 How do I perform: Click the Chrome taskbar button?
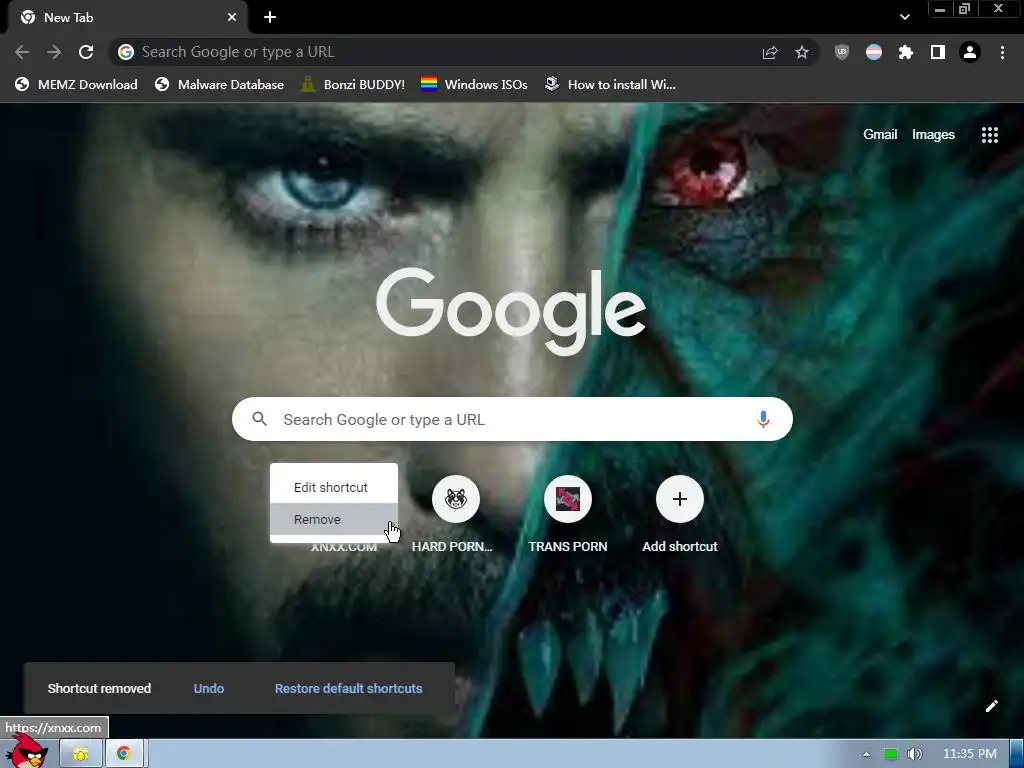(124, 754)
